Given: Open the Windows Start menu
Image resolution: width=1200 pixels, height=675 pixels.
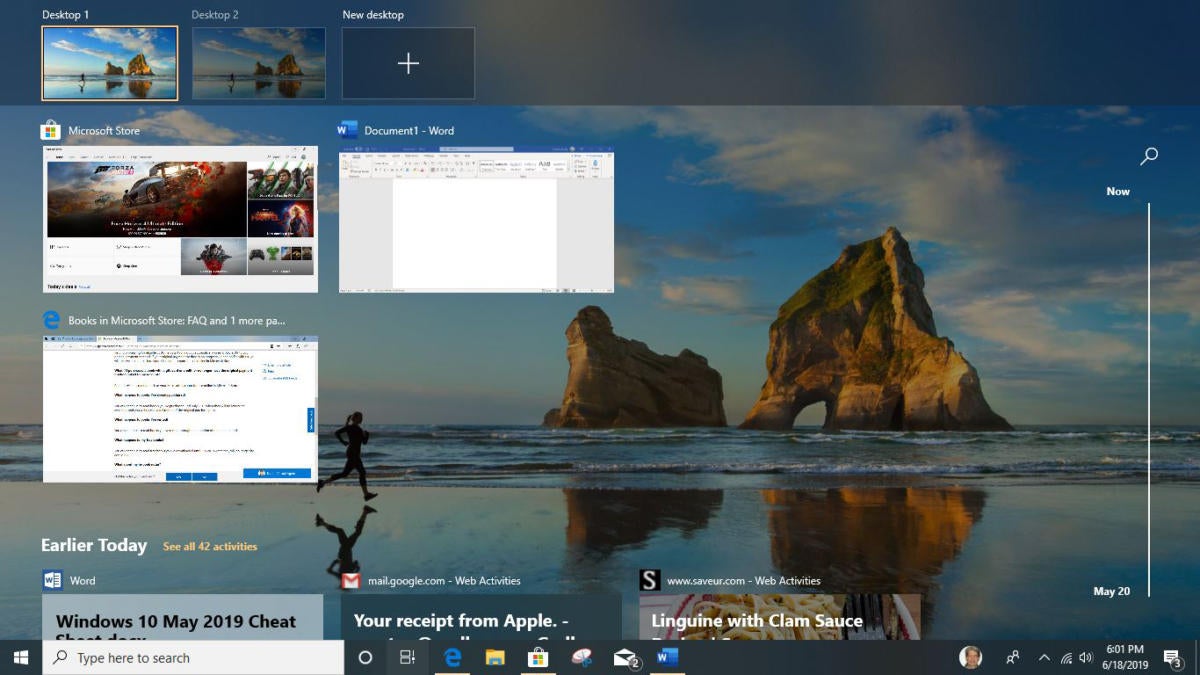Looking at the screenshot, I should (20, 657).
